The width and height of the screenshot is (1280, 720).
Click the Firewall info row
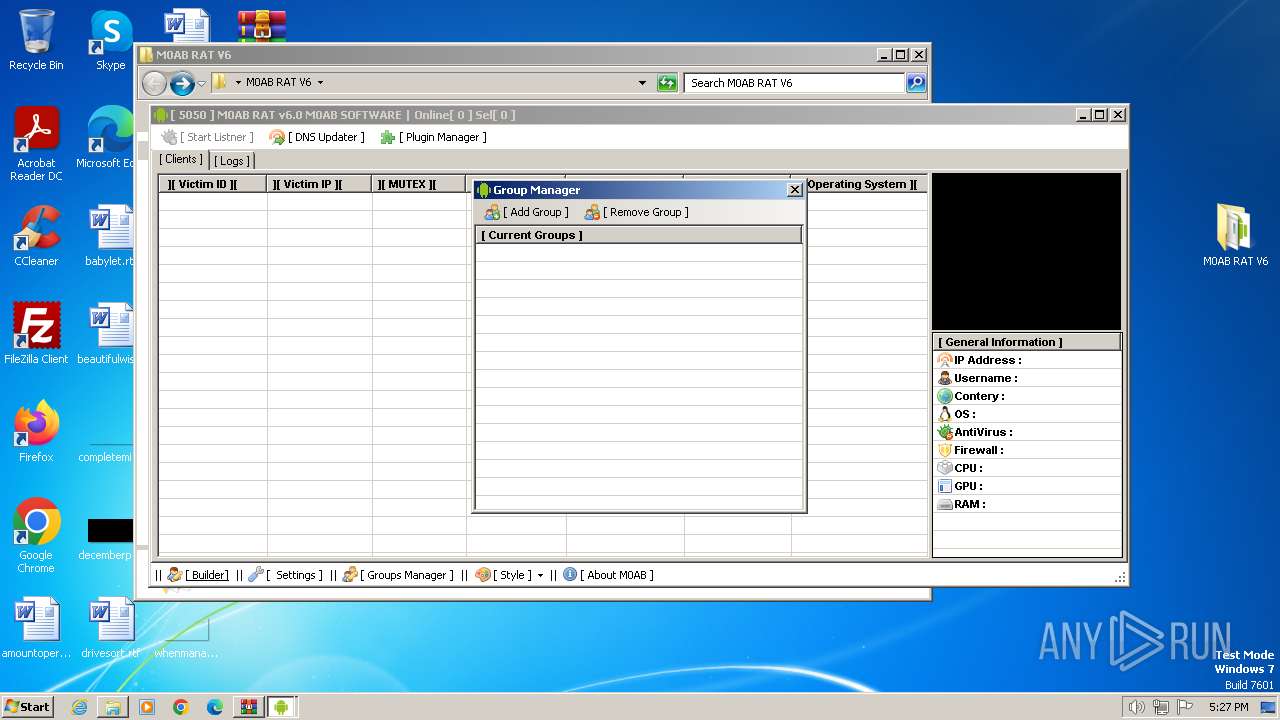click(x=1028, y=450)
